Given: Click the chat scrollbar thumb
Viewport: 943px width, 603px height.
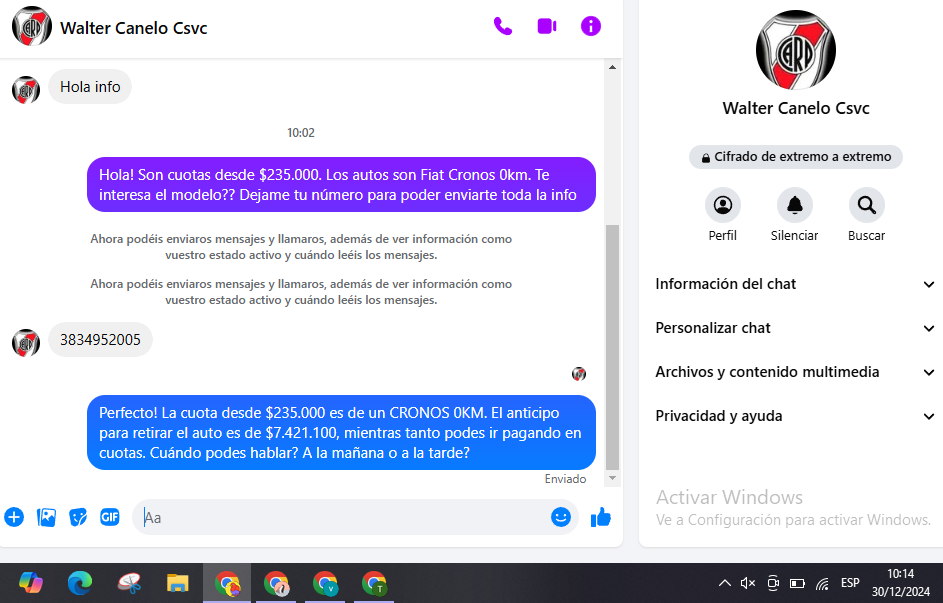Looking at the screenshot, I should (x=612, y=347).
